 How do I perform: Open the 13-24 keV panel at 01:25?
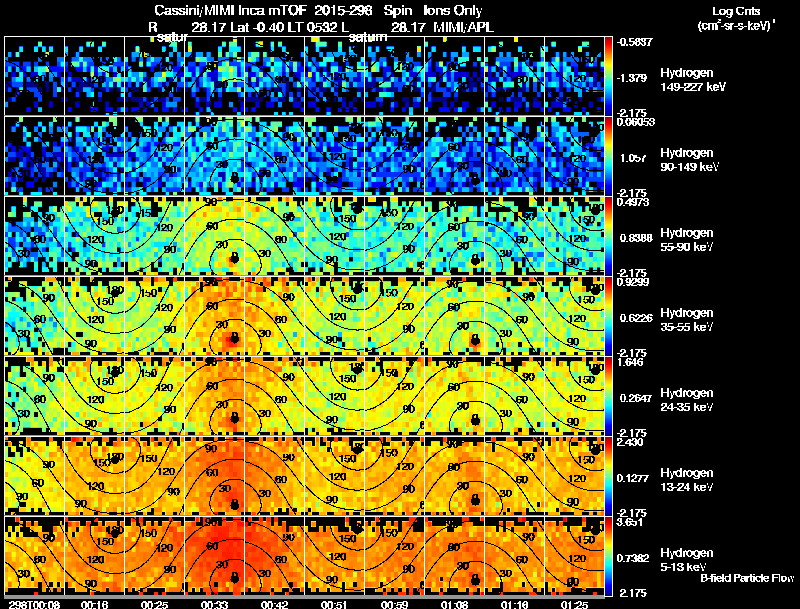(574, 476)
